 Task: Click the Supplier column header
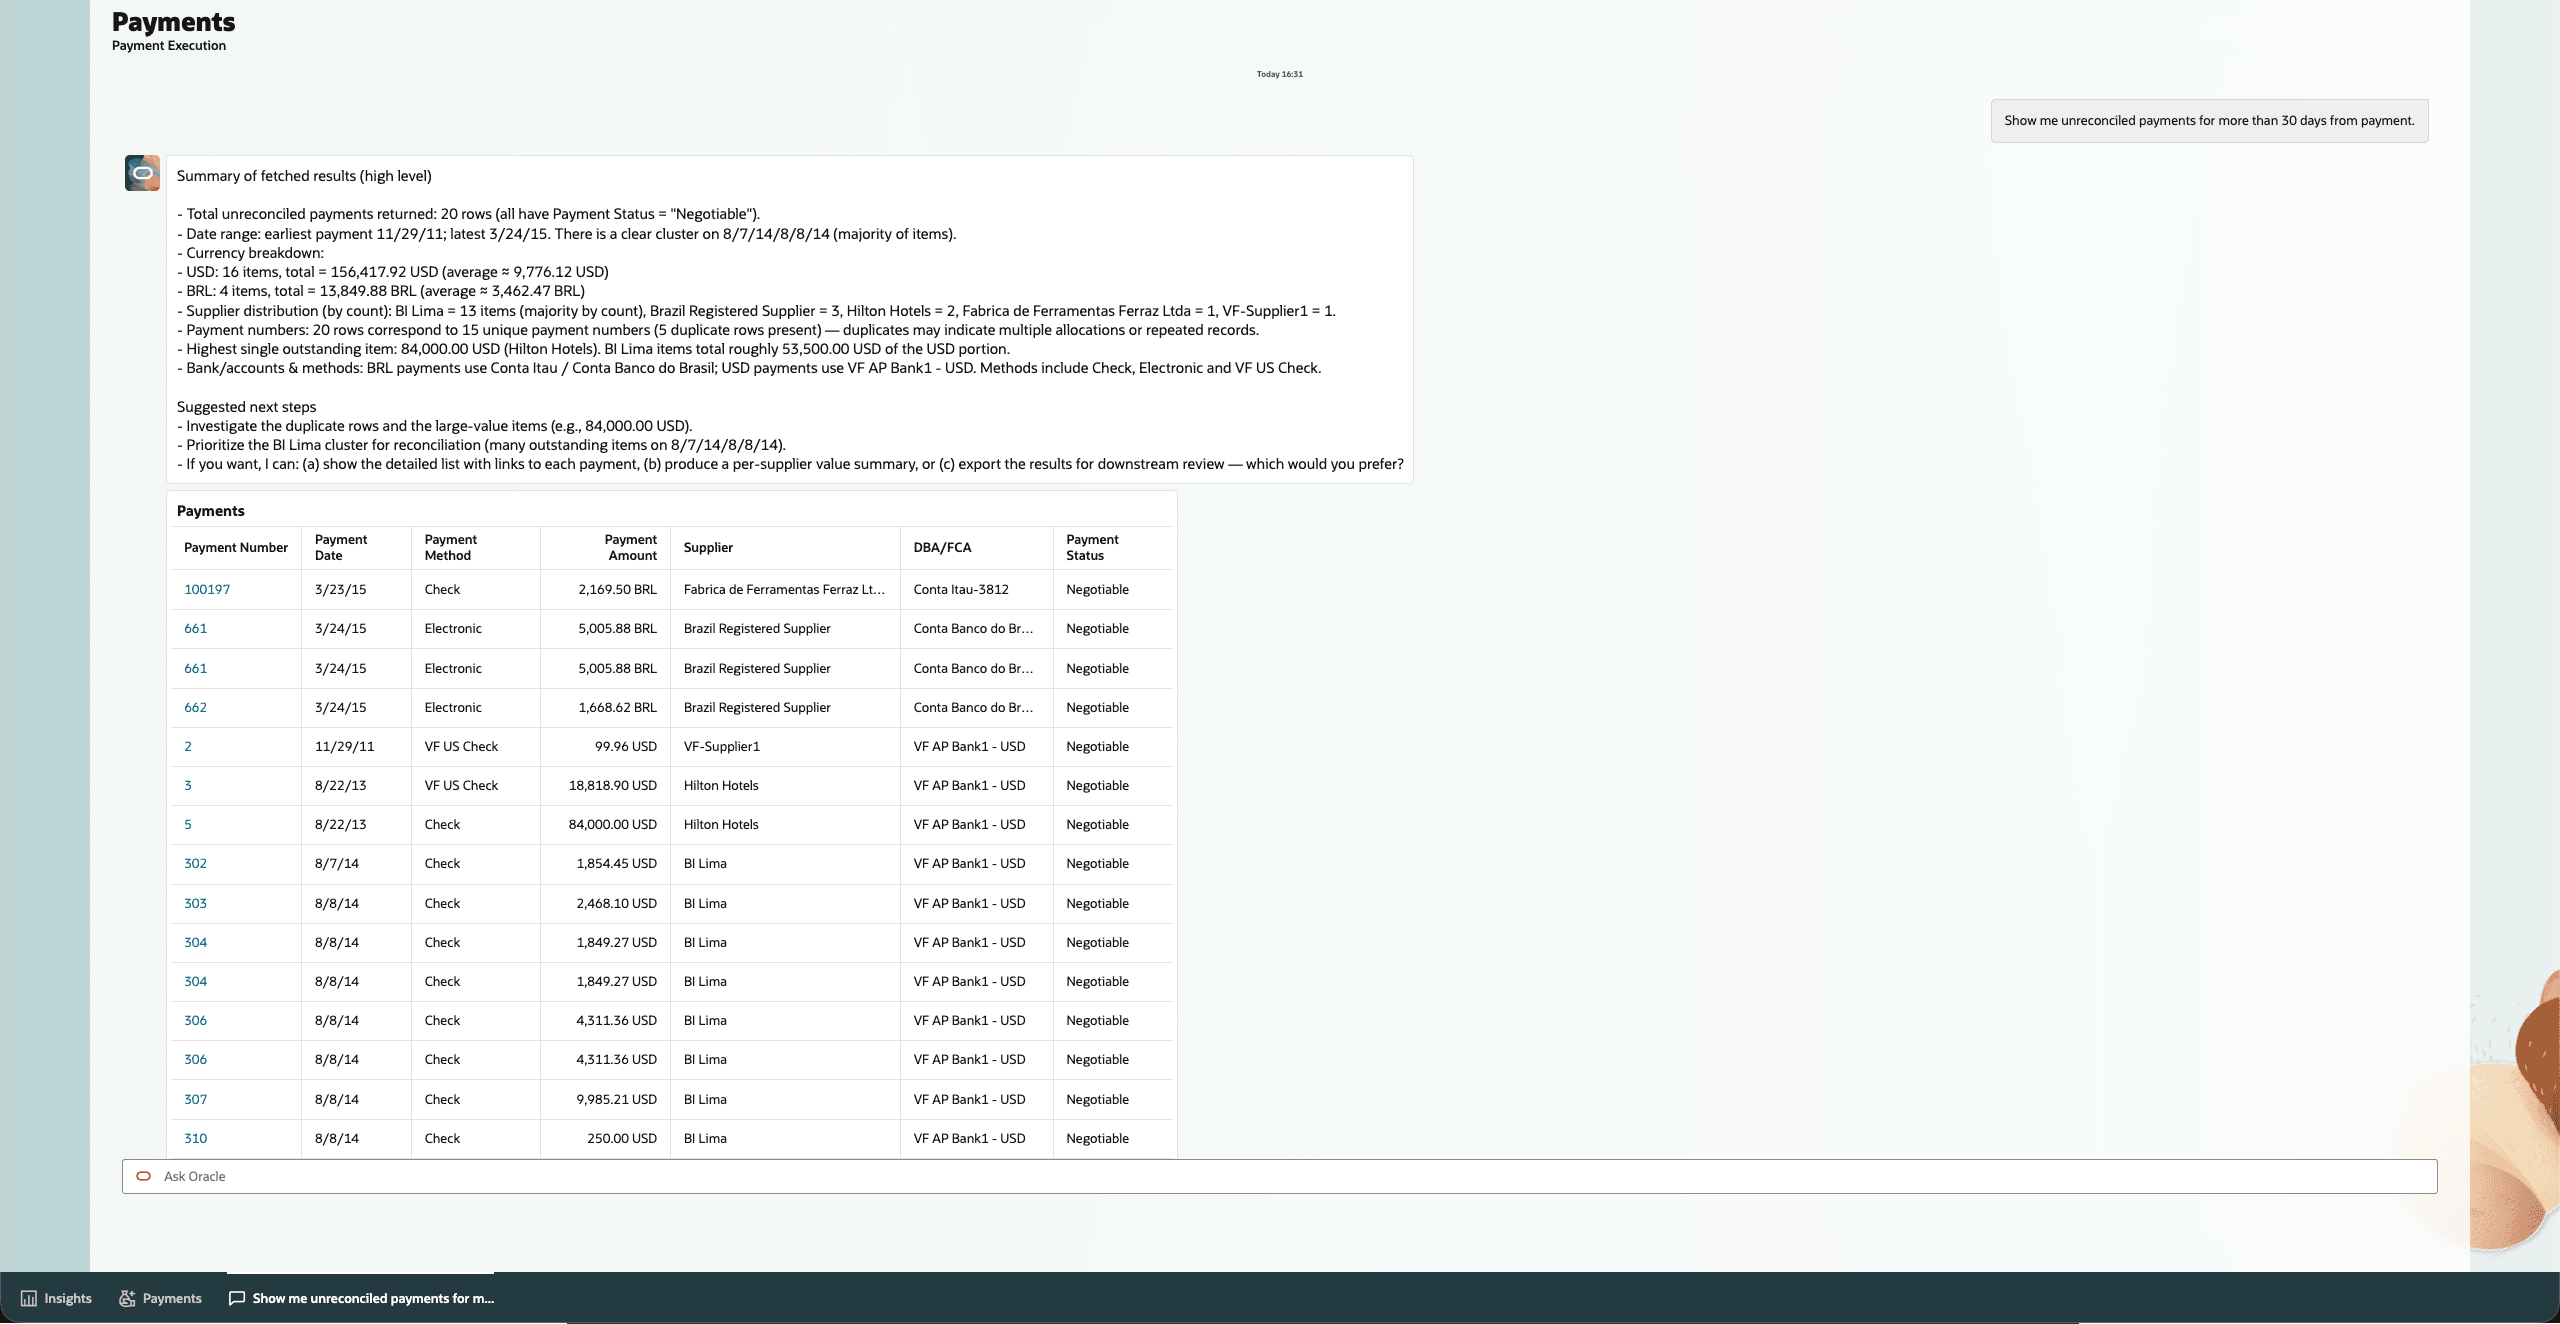pyautogui.click(x=785, y=547)
